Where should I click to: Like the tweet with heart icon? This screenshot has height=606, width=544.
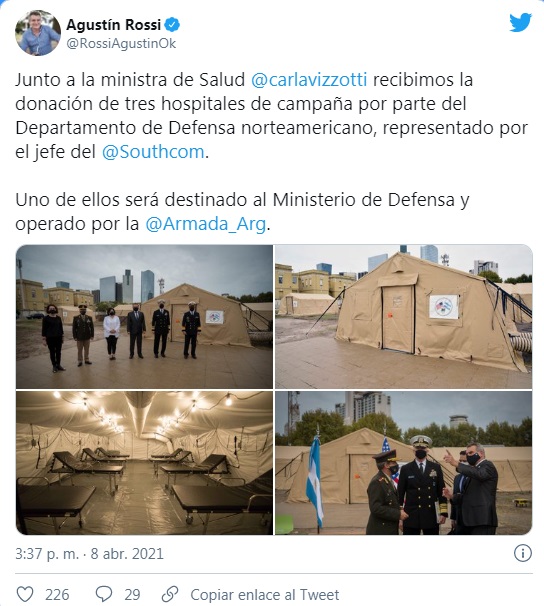(25, 594)
